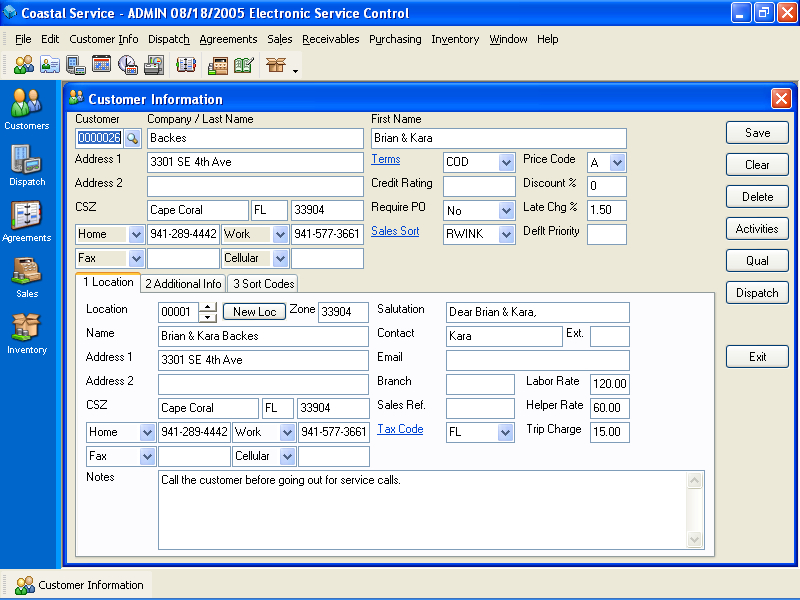Click the Exit button
This screenshot has width=800, height=600.
pyautogui.click(x=757, y=357)
